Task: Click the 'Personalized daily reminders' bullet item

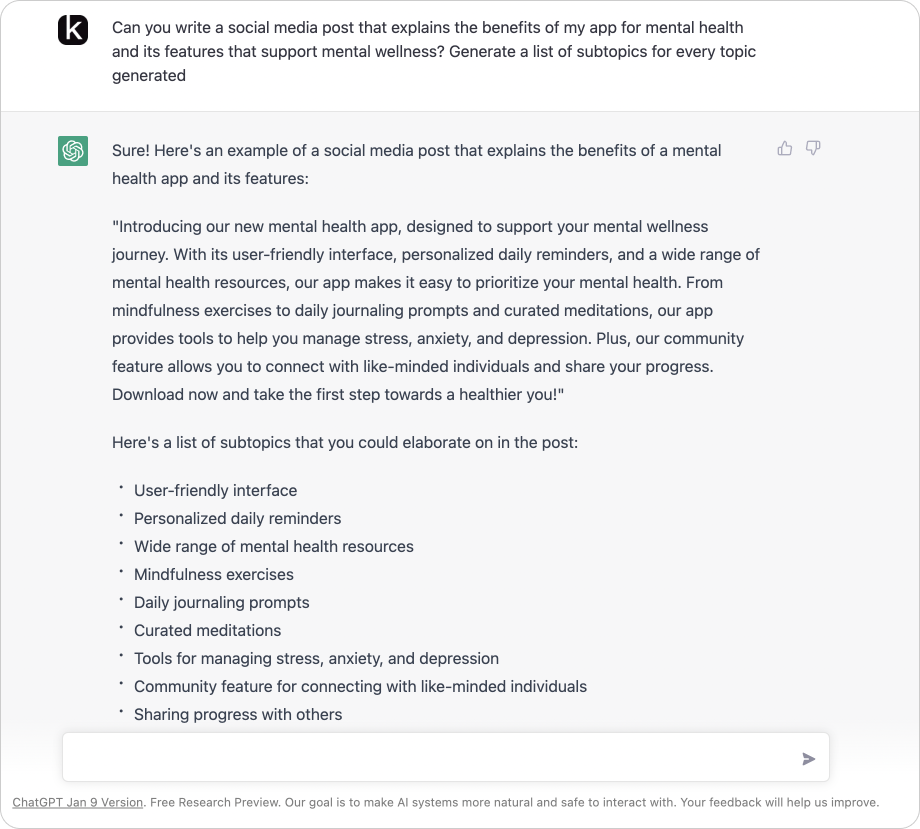Action: pyautogui.click(x=237, y=519)
